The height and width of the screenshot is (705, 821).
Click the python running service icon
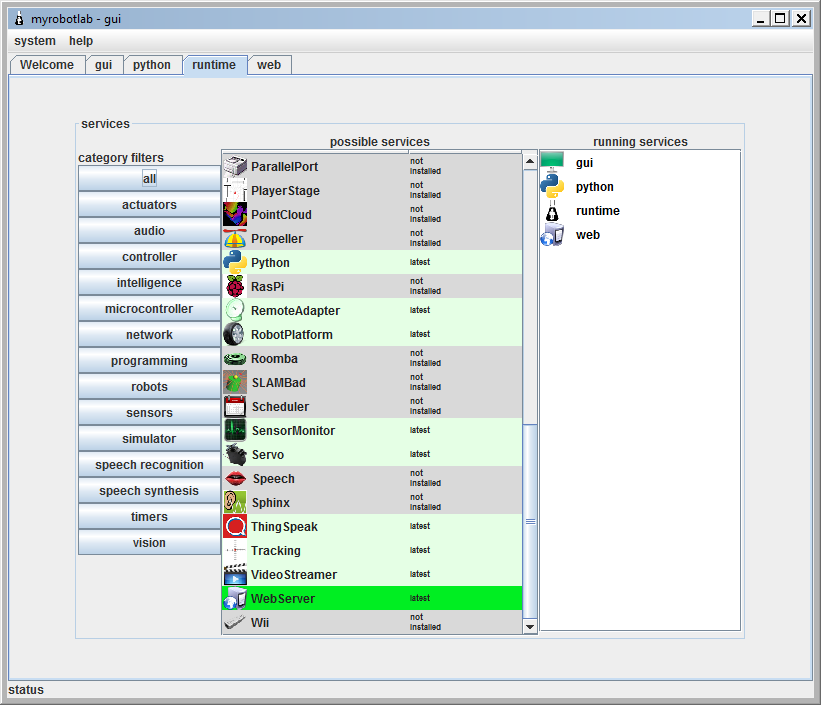pos(552,186)
